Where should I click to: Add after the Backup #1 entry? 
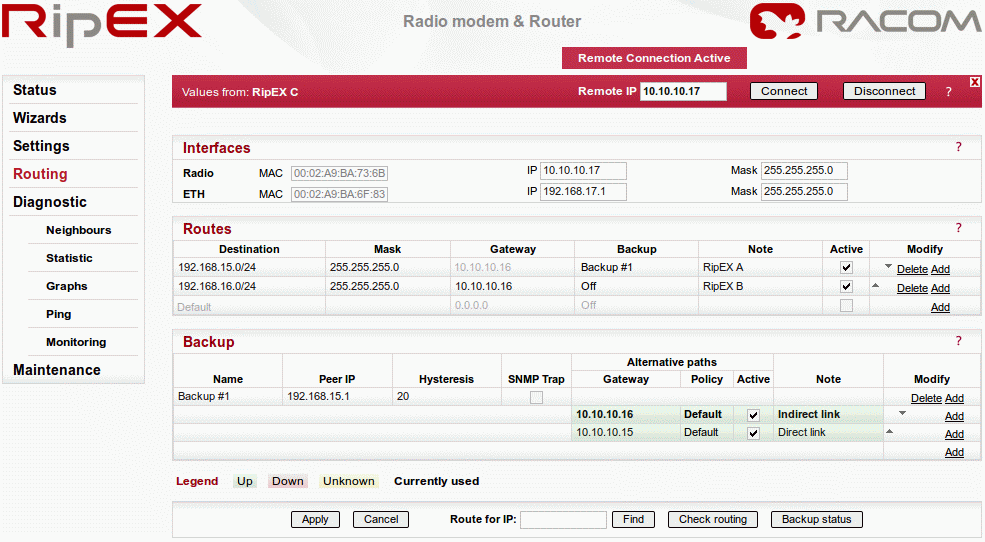(x=954, y=398)
